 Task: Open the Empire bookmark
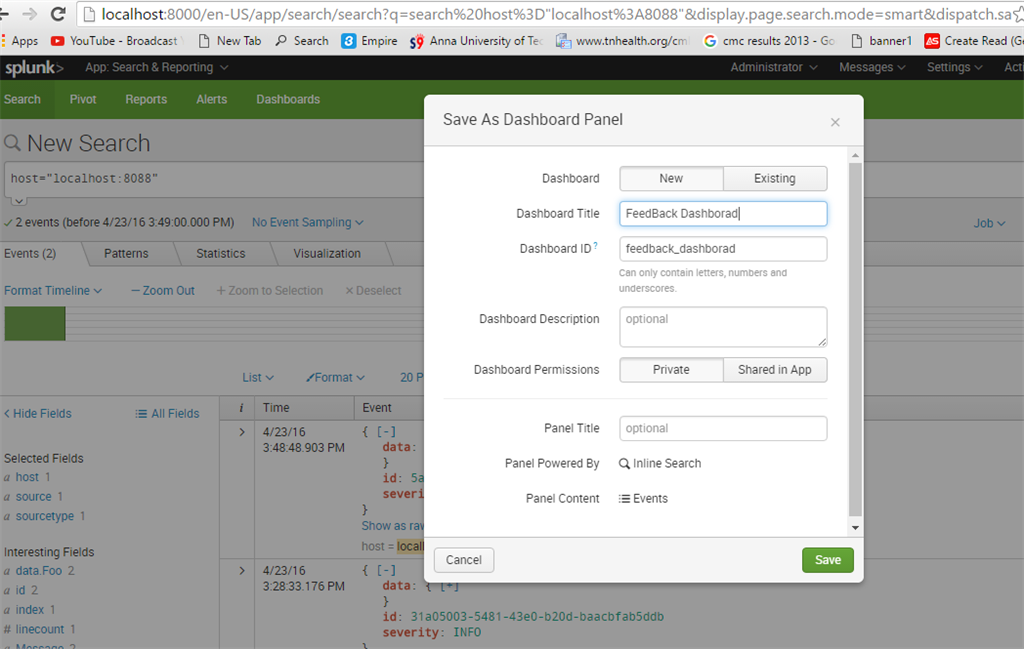370,40
